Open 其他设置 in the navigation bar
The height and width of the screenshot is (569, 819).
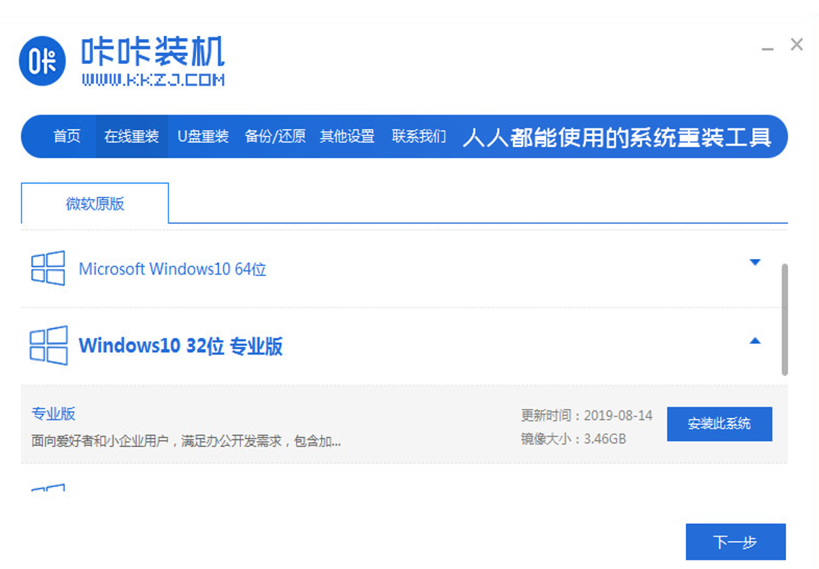(347, 137)
